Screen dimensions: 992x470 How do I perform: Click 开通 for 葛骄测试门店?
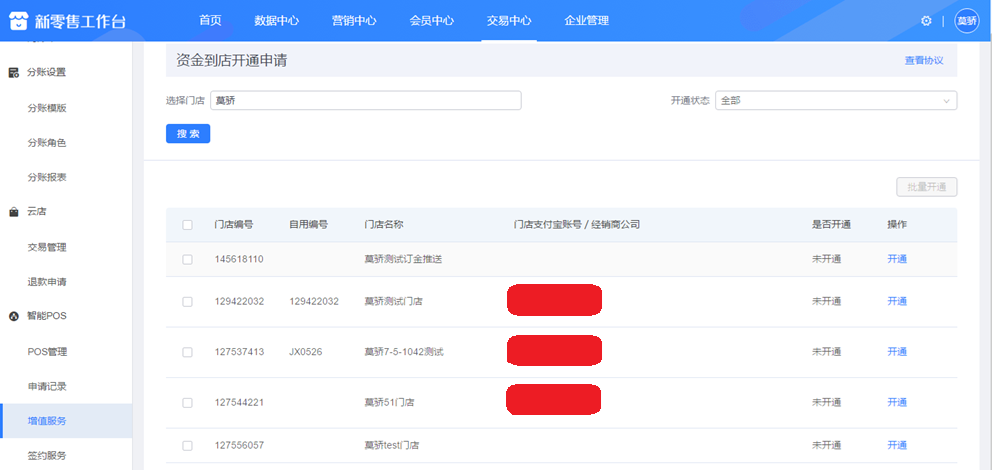click(897, 301)
